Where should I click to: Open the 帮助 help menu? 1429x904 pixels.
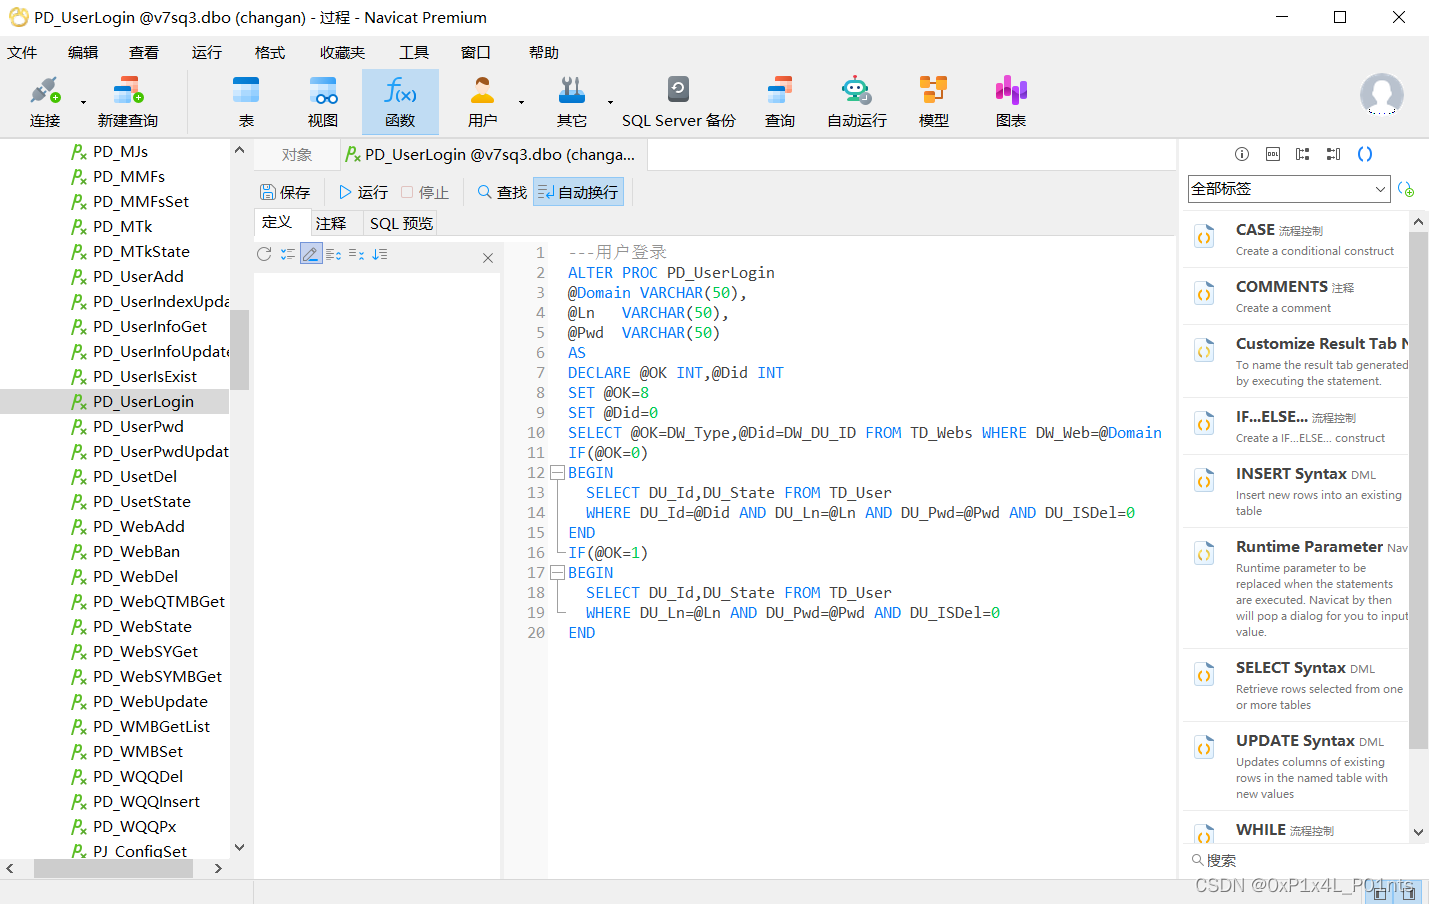pos(544,52)
